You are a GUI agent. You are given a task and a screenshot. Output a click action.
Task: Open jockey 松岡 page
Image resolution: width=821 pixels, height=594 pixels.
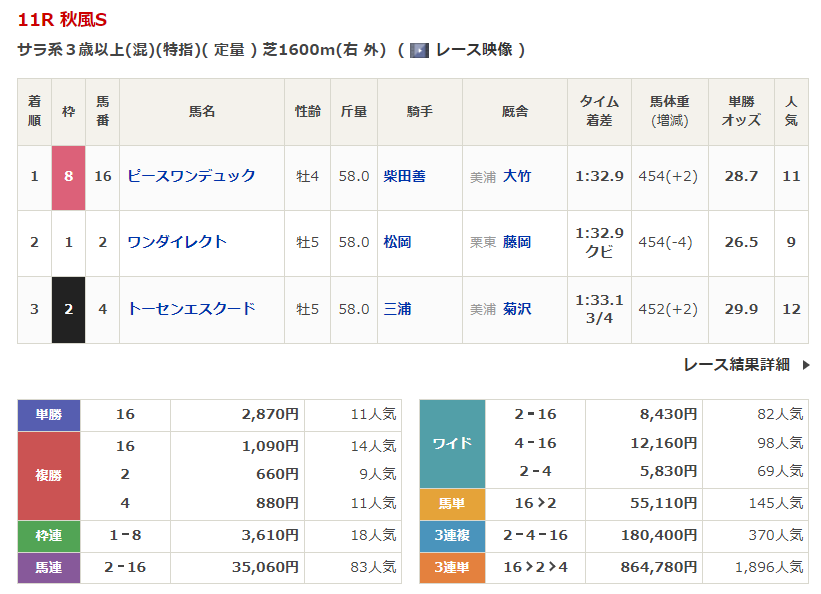[397, 242]
